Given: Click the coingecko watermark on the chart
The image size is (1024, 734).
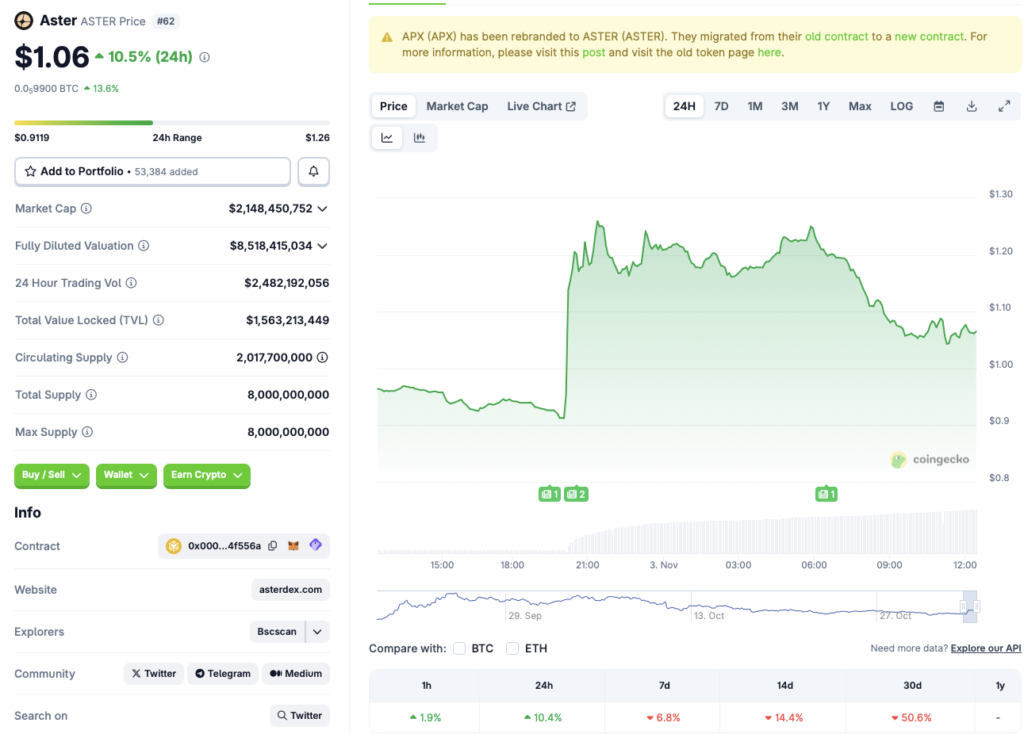Looking at the screenshot, I should (930, 460).
